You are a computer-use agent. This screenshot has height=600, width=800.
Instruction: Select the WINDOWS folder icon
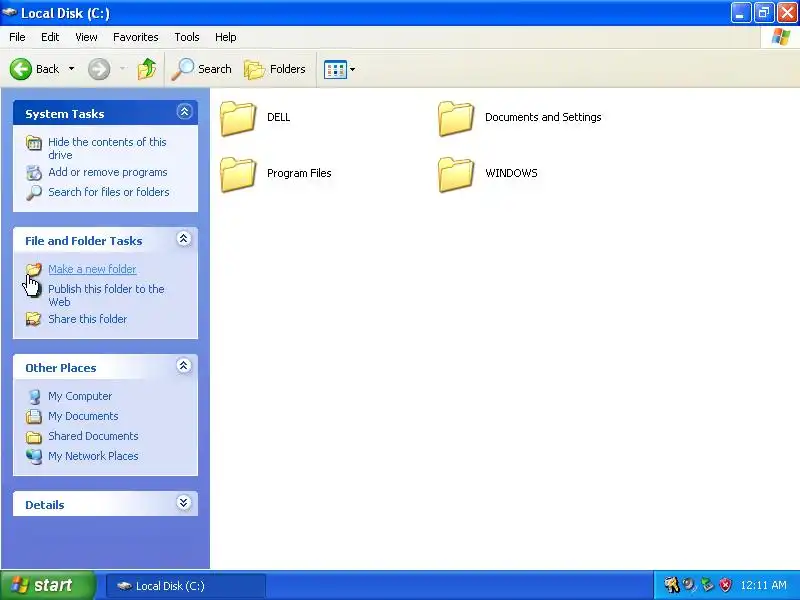point(456,174)
